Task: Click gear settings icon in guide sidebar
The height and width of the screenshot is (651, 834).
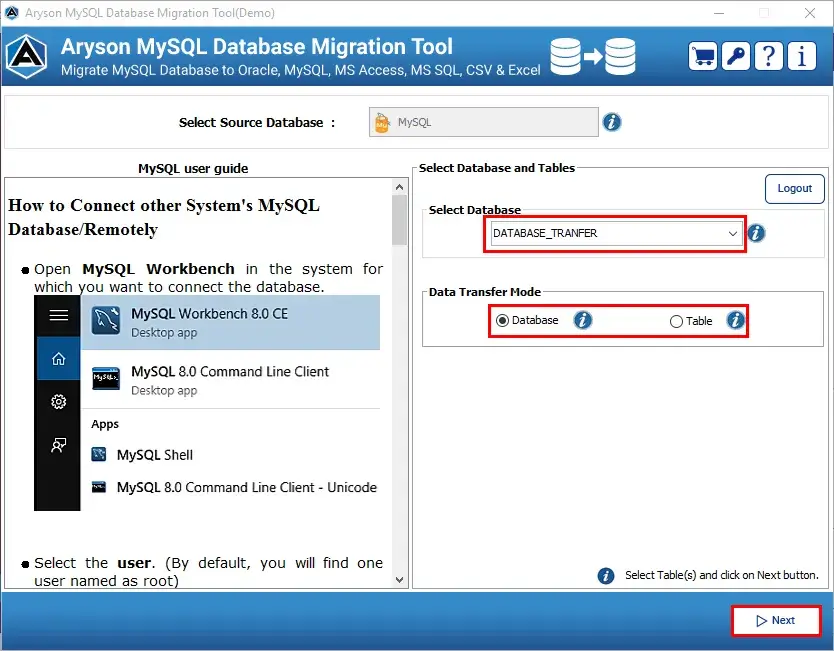Action: (59, 402)
